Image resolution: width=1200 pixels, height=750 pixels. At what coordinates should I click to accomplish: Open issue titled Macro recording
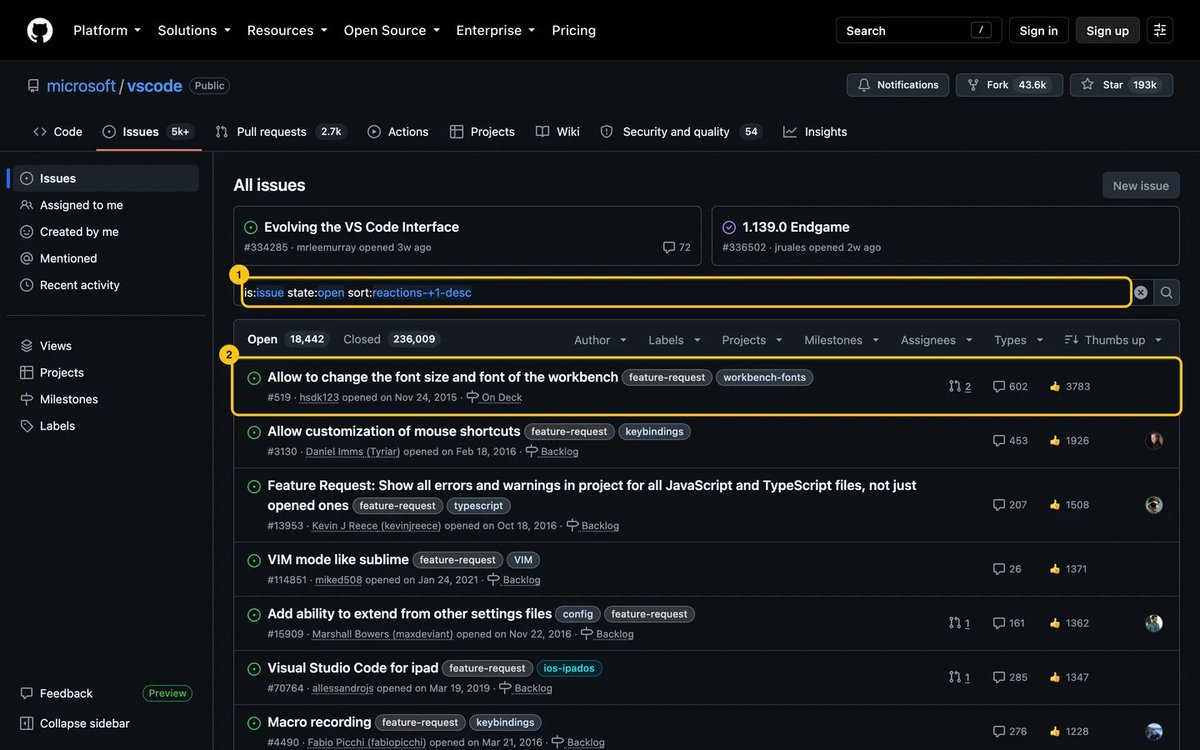tap(319, 722)
